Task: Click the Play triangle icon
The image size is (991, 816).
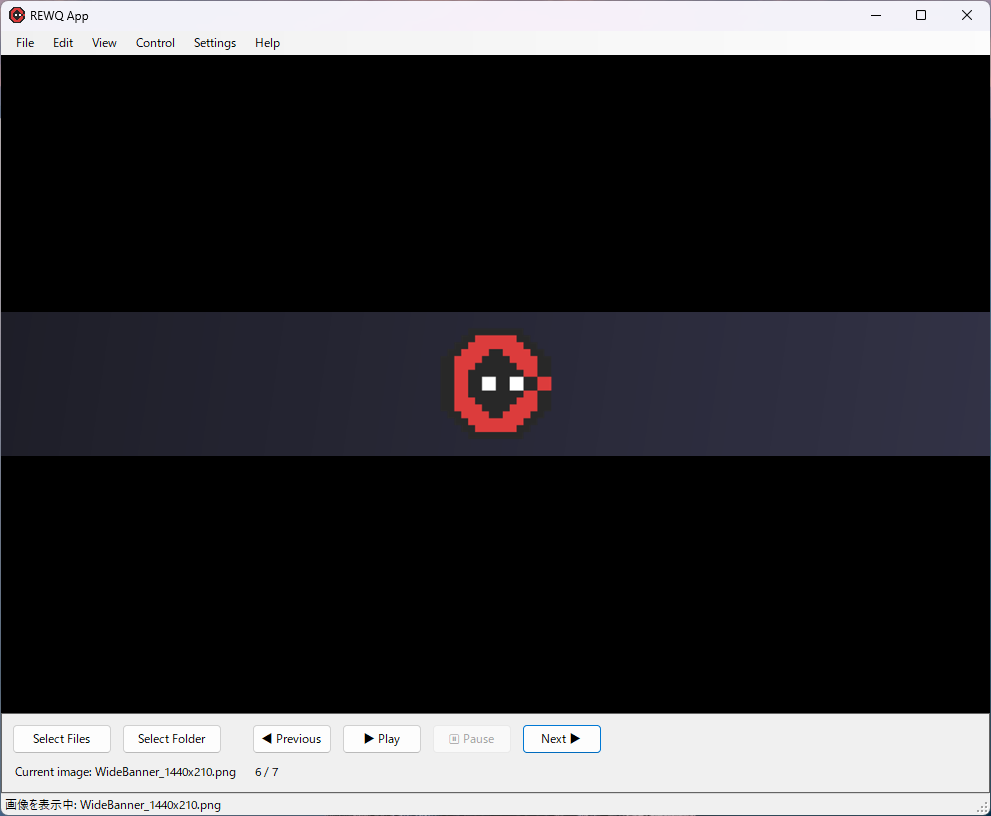Action: point(367,739)
